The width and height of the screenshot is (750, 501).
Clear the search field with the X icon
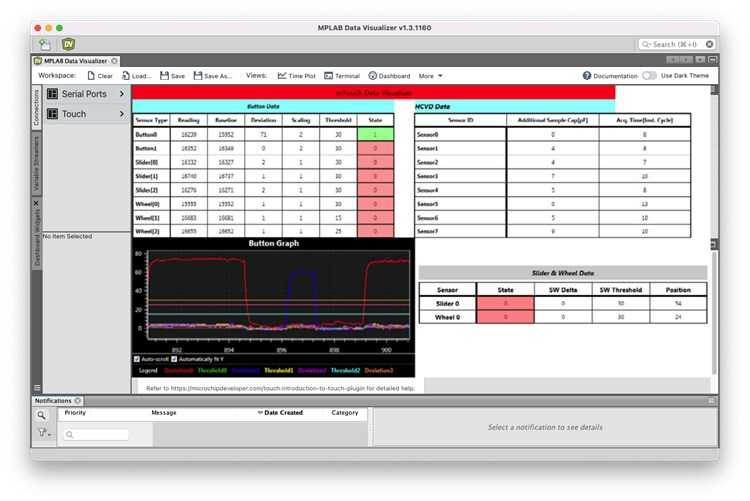709,44
